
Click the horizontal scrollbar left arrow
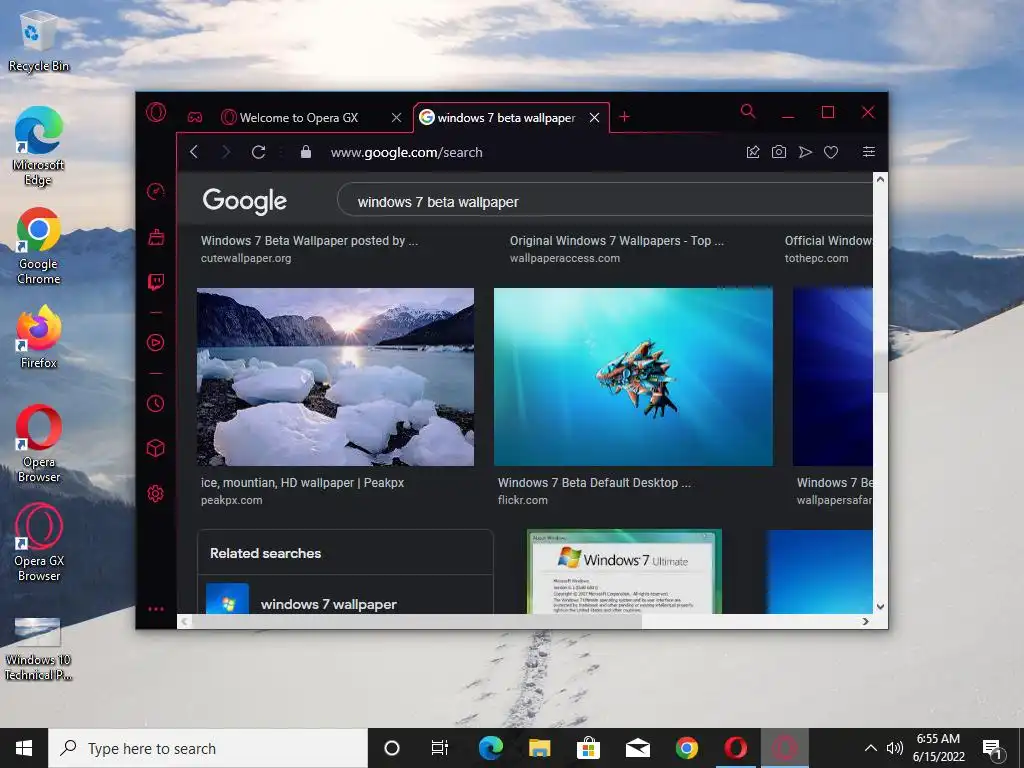[x=185, y=622]
